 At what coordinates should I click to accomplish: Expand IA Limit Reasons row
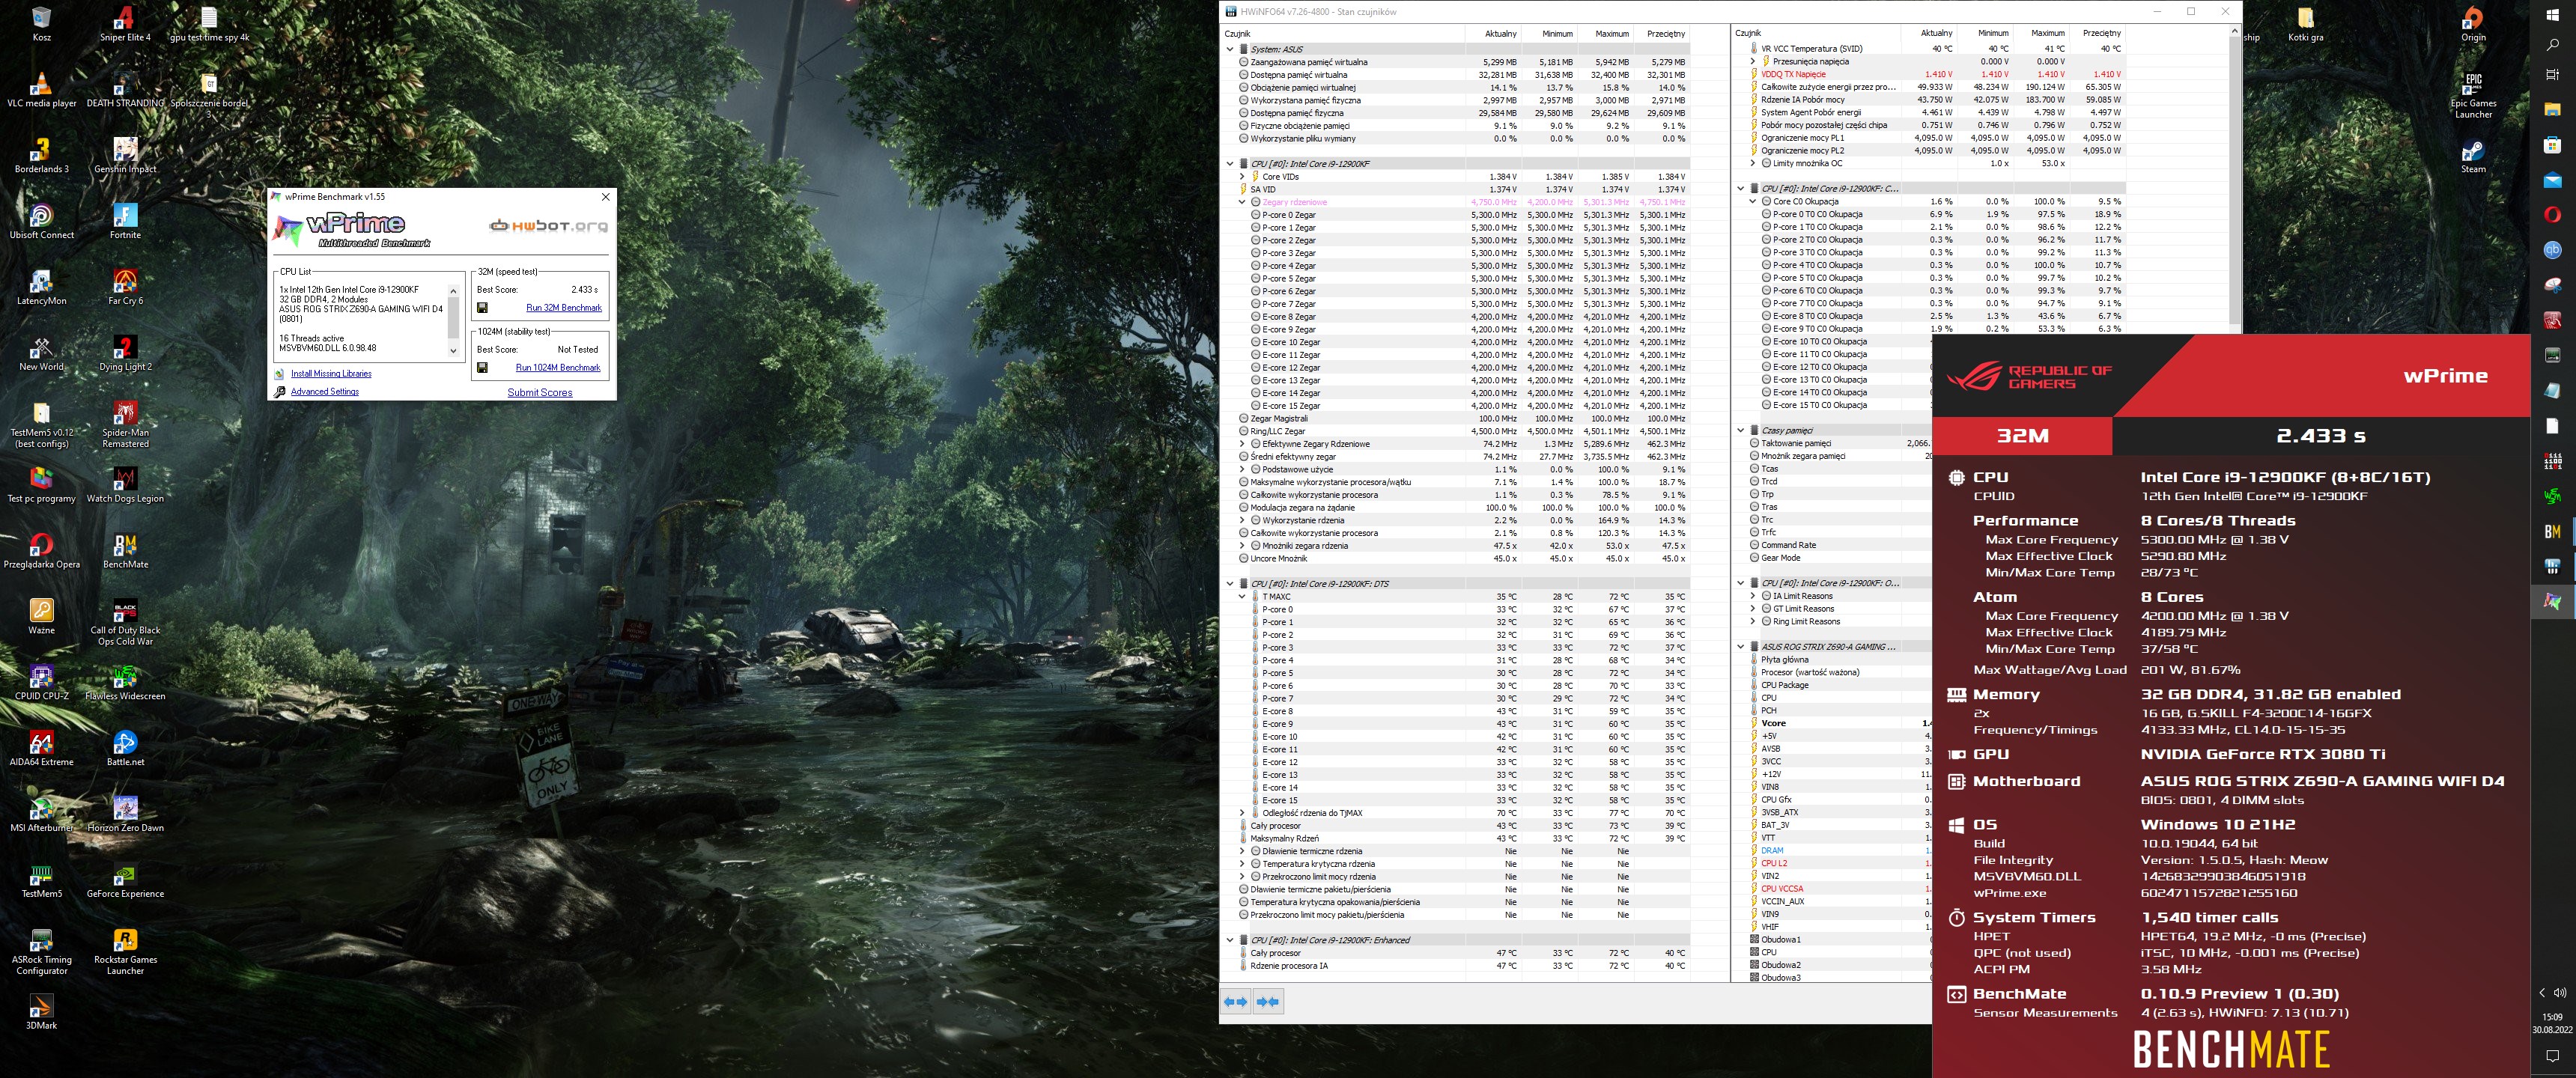tap(1753, 596)
